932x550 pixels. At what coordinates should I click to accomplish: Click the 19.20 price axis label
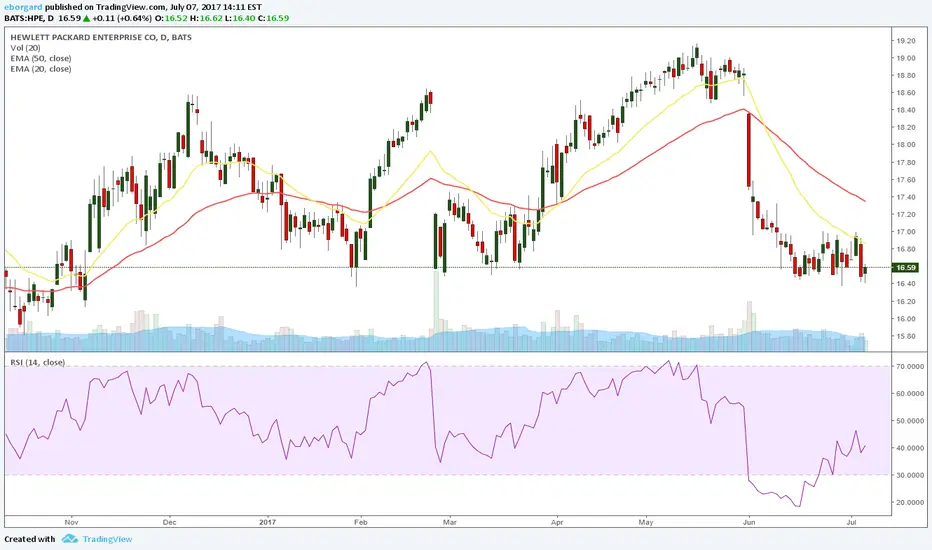[x=906, y=41]
